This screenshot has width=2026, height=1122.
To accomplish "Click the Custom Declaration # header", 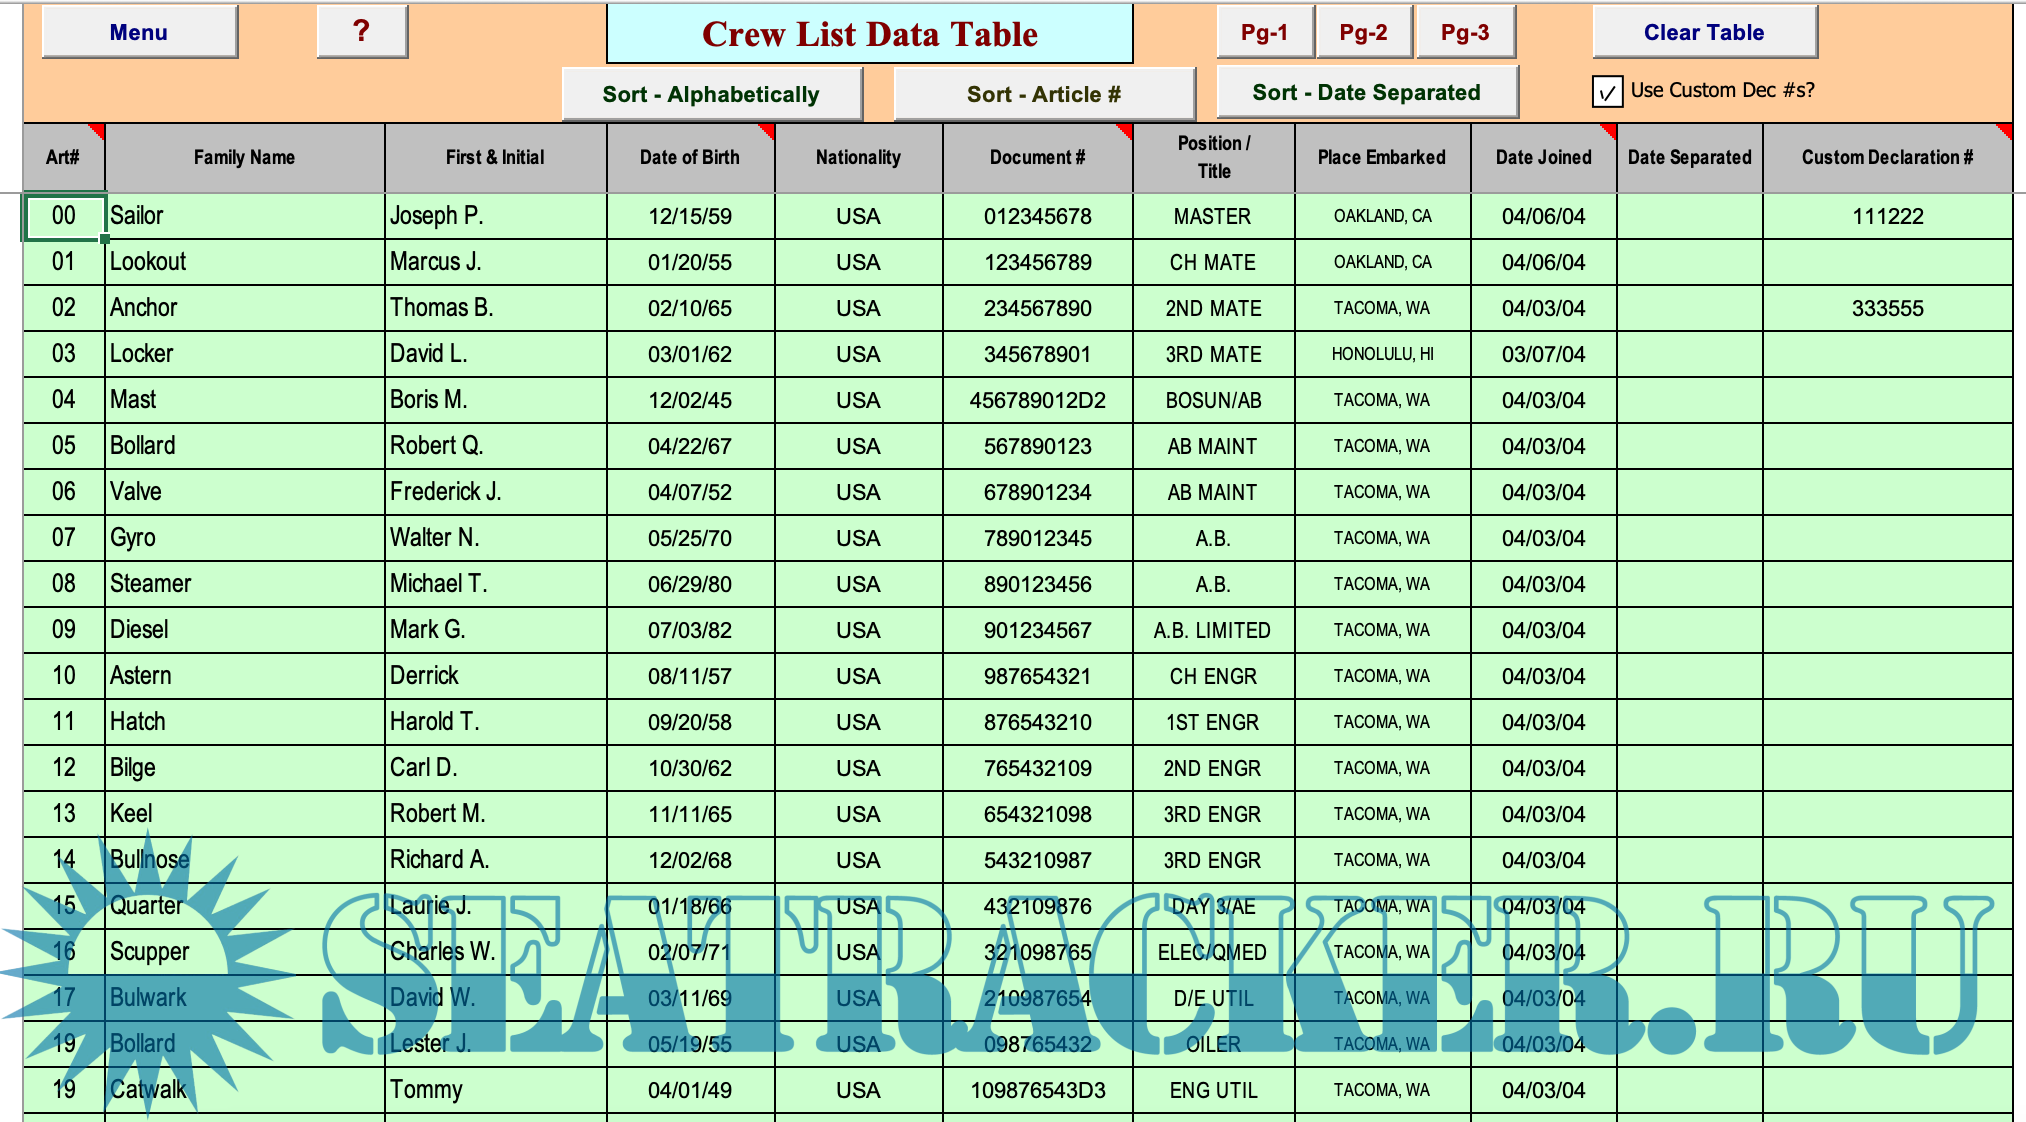I will tap(1887, 157).
